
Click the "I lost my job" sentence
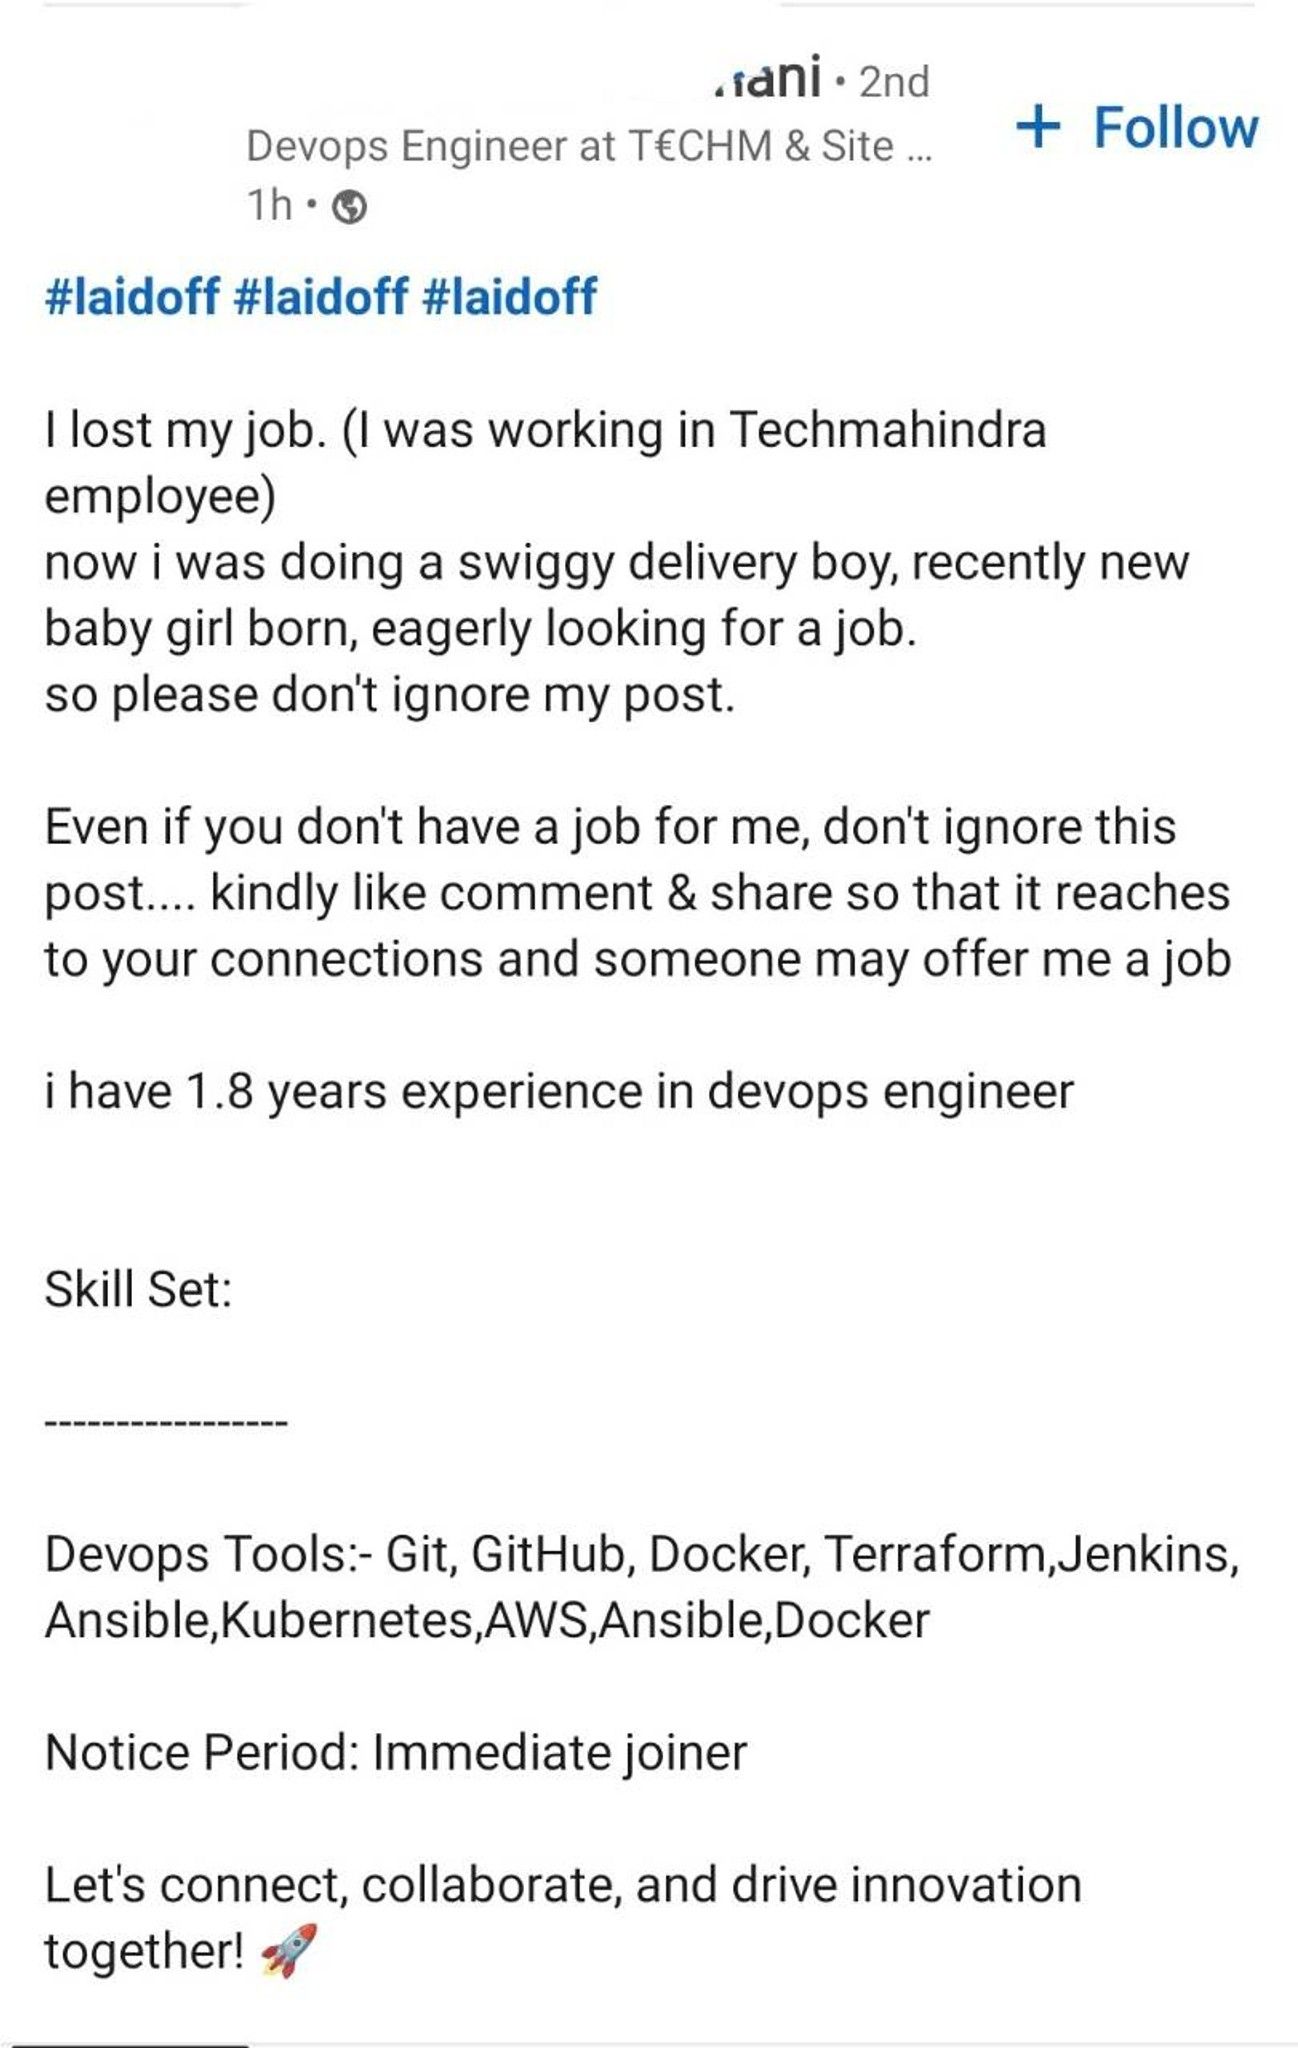pyautogui.click(x=545, y=431)
